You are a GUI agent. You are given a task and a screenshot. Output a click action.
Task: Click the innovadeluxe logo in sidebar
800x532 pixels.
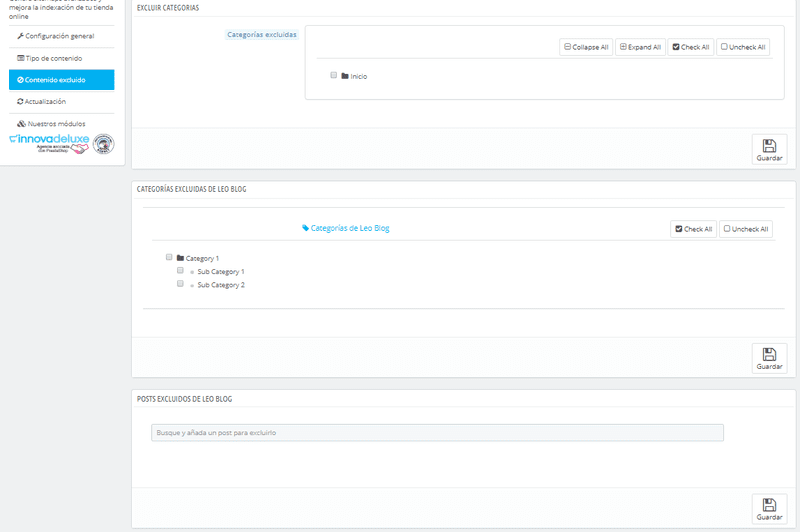[x=48, y=143]
